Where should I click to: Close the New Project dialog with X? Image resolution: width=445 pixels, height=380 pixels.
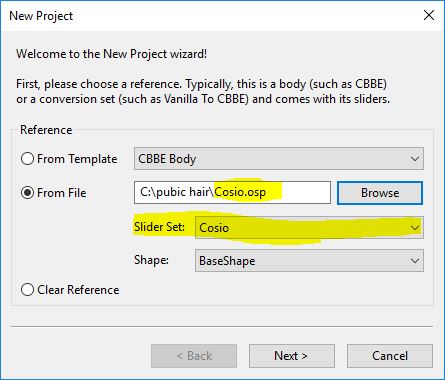point(429,15)
